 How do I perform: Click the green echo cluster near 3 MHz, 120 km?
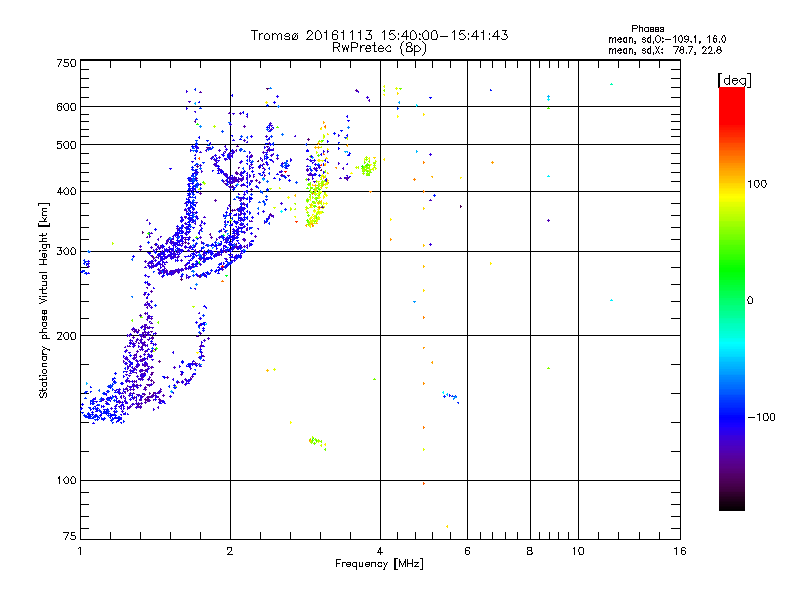(316, 442)
